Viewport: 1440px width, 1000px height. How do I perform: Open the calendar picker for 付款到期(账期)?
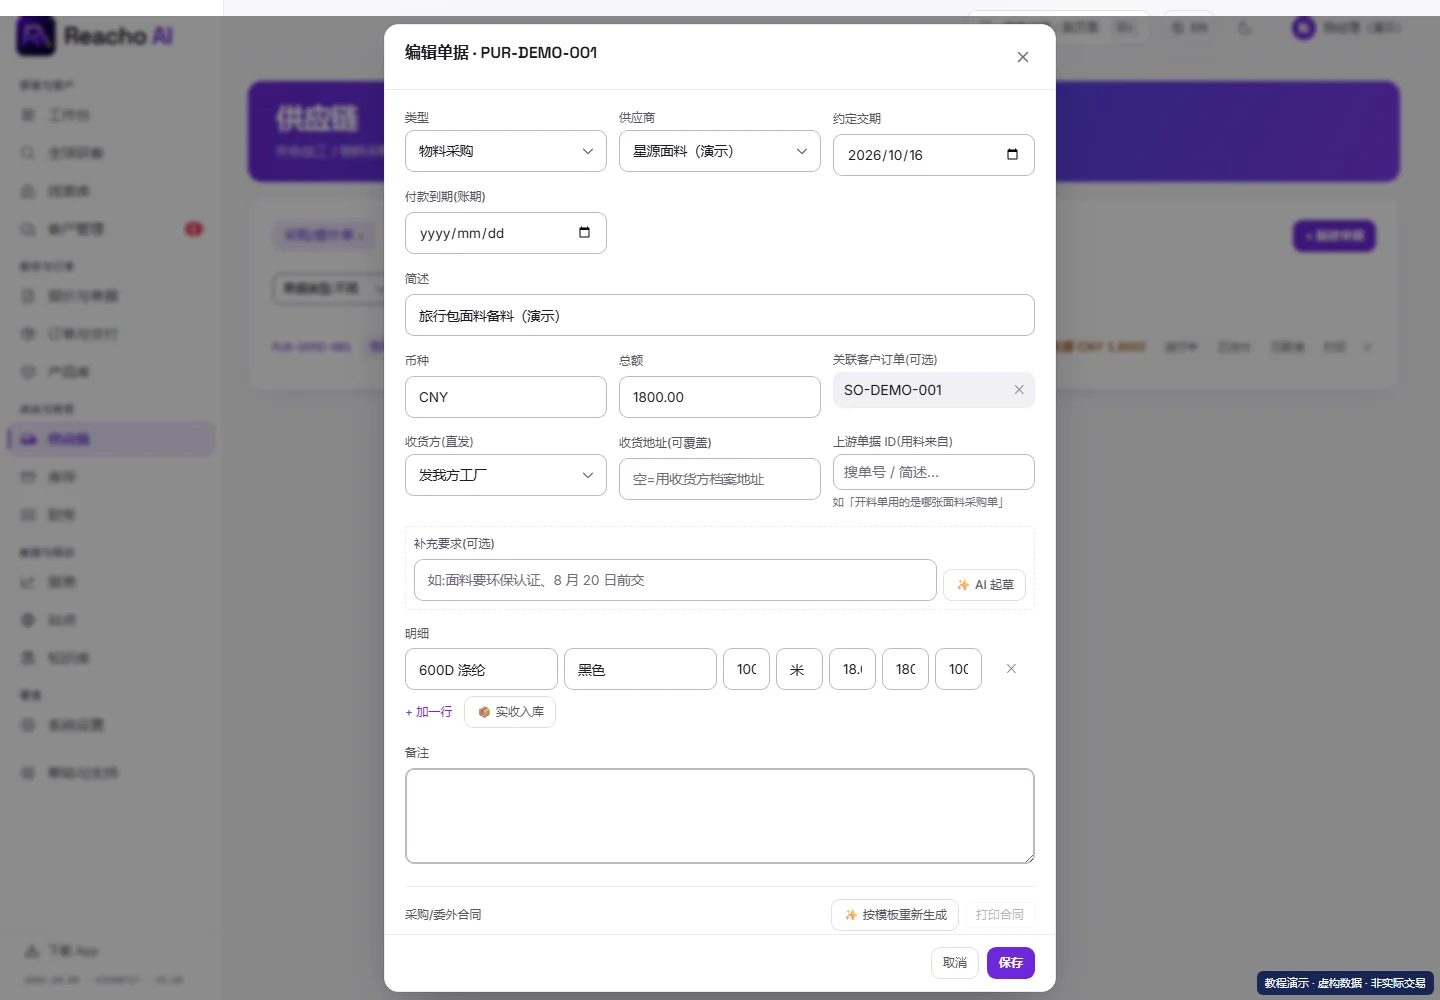584,232
